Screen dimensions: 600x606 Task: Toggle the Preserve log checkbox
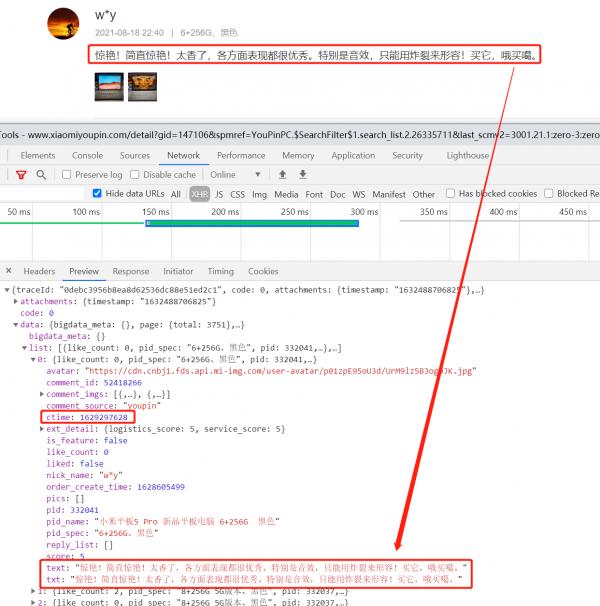[x=68, y=175]
